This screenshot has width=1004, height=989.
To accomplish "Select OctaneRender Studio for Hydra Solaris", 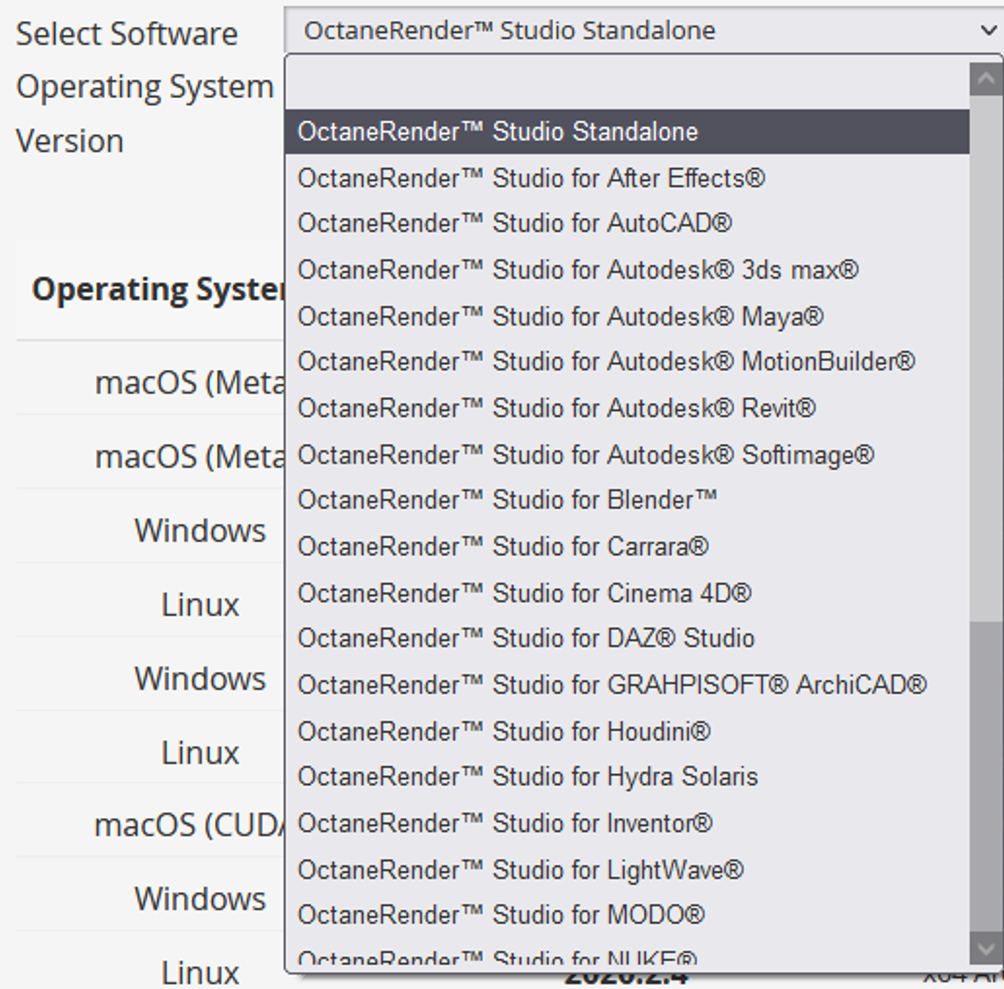I will 527,777.
